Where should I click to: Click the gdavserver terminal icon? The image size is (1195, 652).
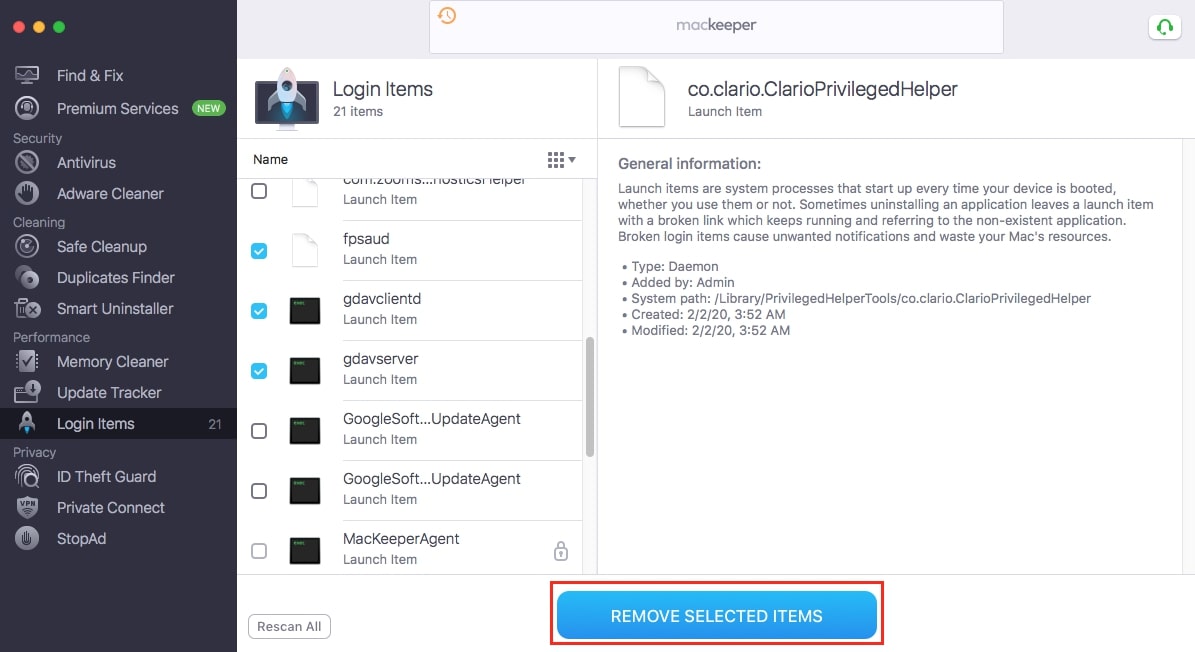point(305,371)
